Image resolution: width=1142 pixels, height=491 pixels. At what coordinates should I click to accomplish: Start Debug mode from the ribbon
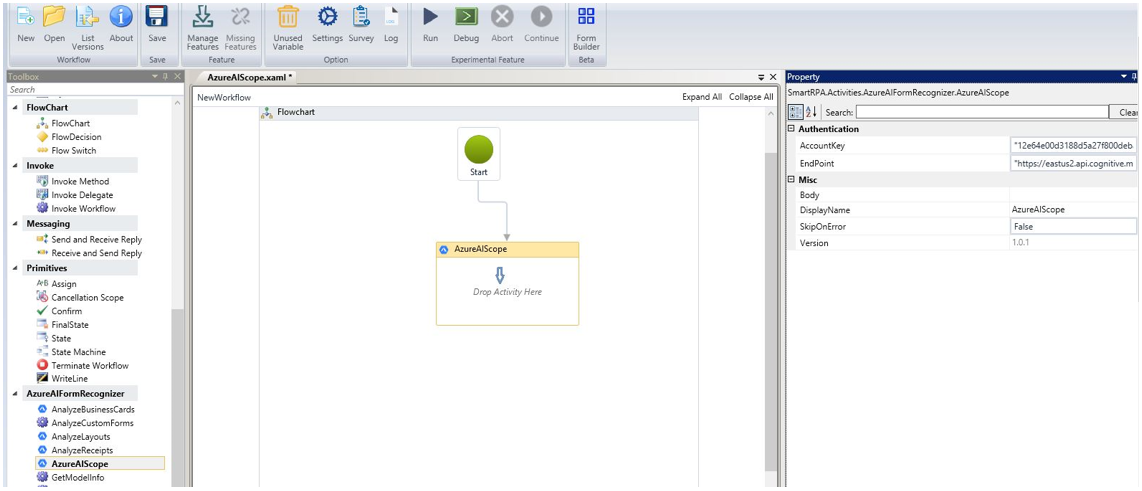click(x=466, y=17)
